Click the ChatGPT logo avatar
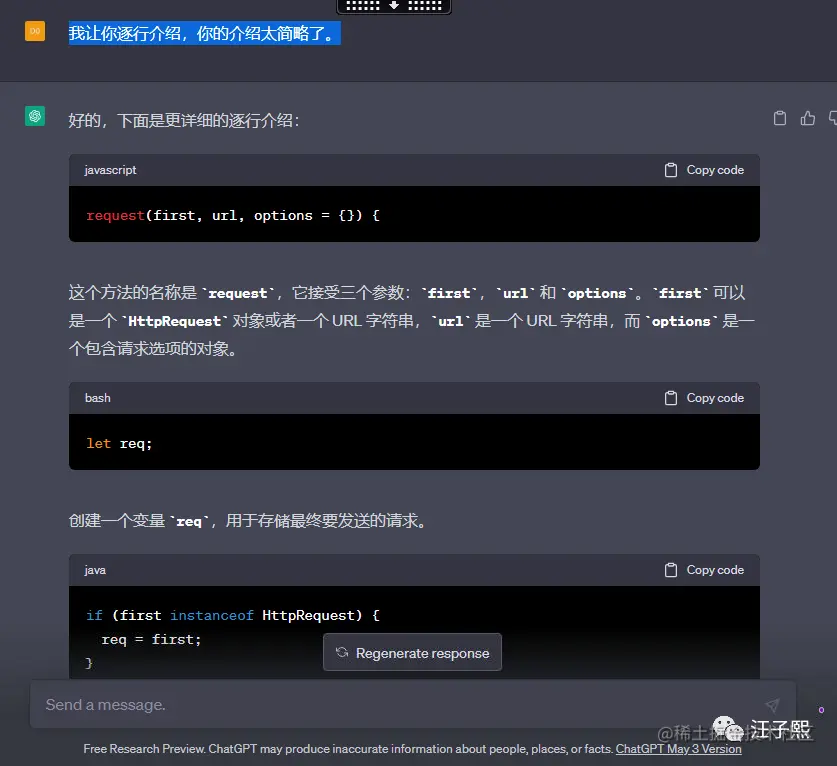Viewport: 837px width, 766px height. (35, 116)
